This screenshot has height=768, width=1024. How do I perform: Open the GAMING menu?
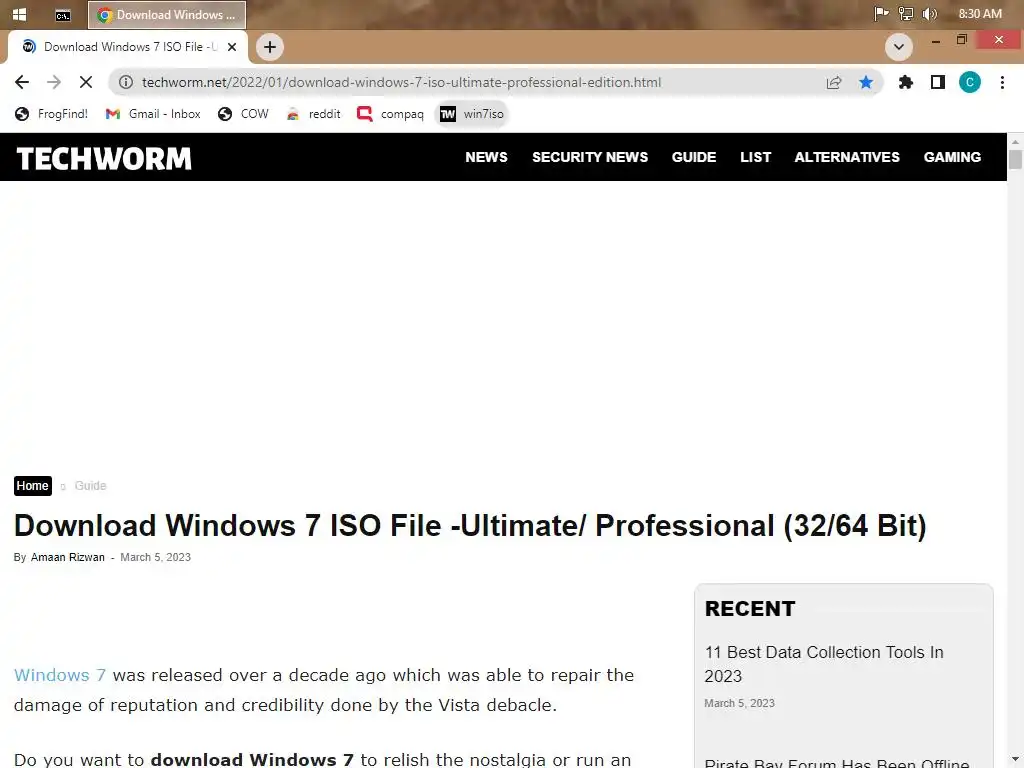coord(952,157)
